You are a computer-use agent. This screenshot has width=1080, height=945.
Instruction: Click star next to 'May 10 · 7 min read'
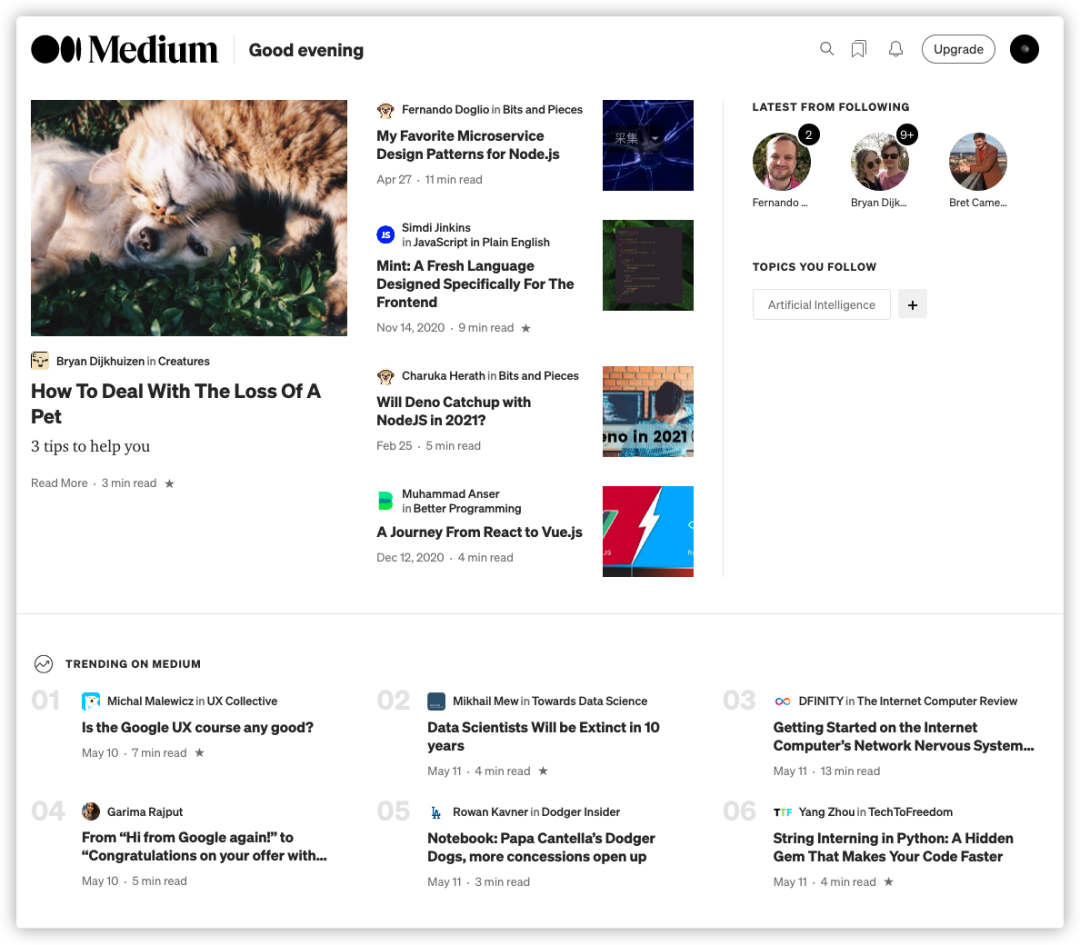(x=200, y=753)
